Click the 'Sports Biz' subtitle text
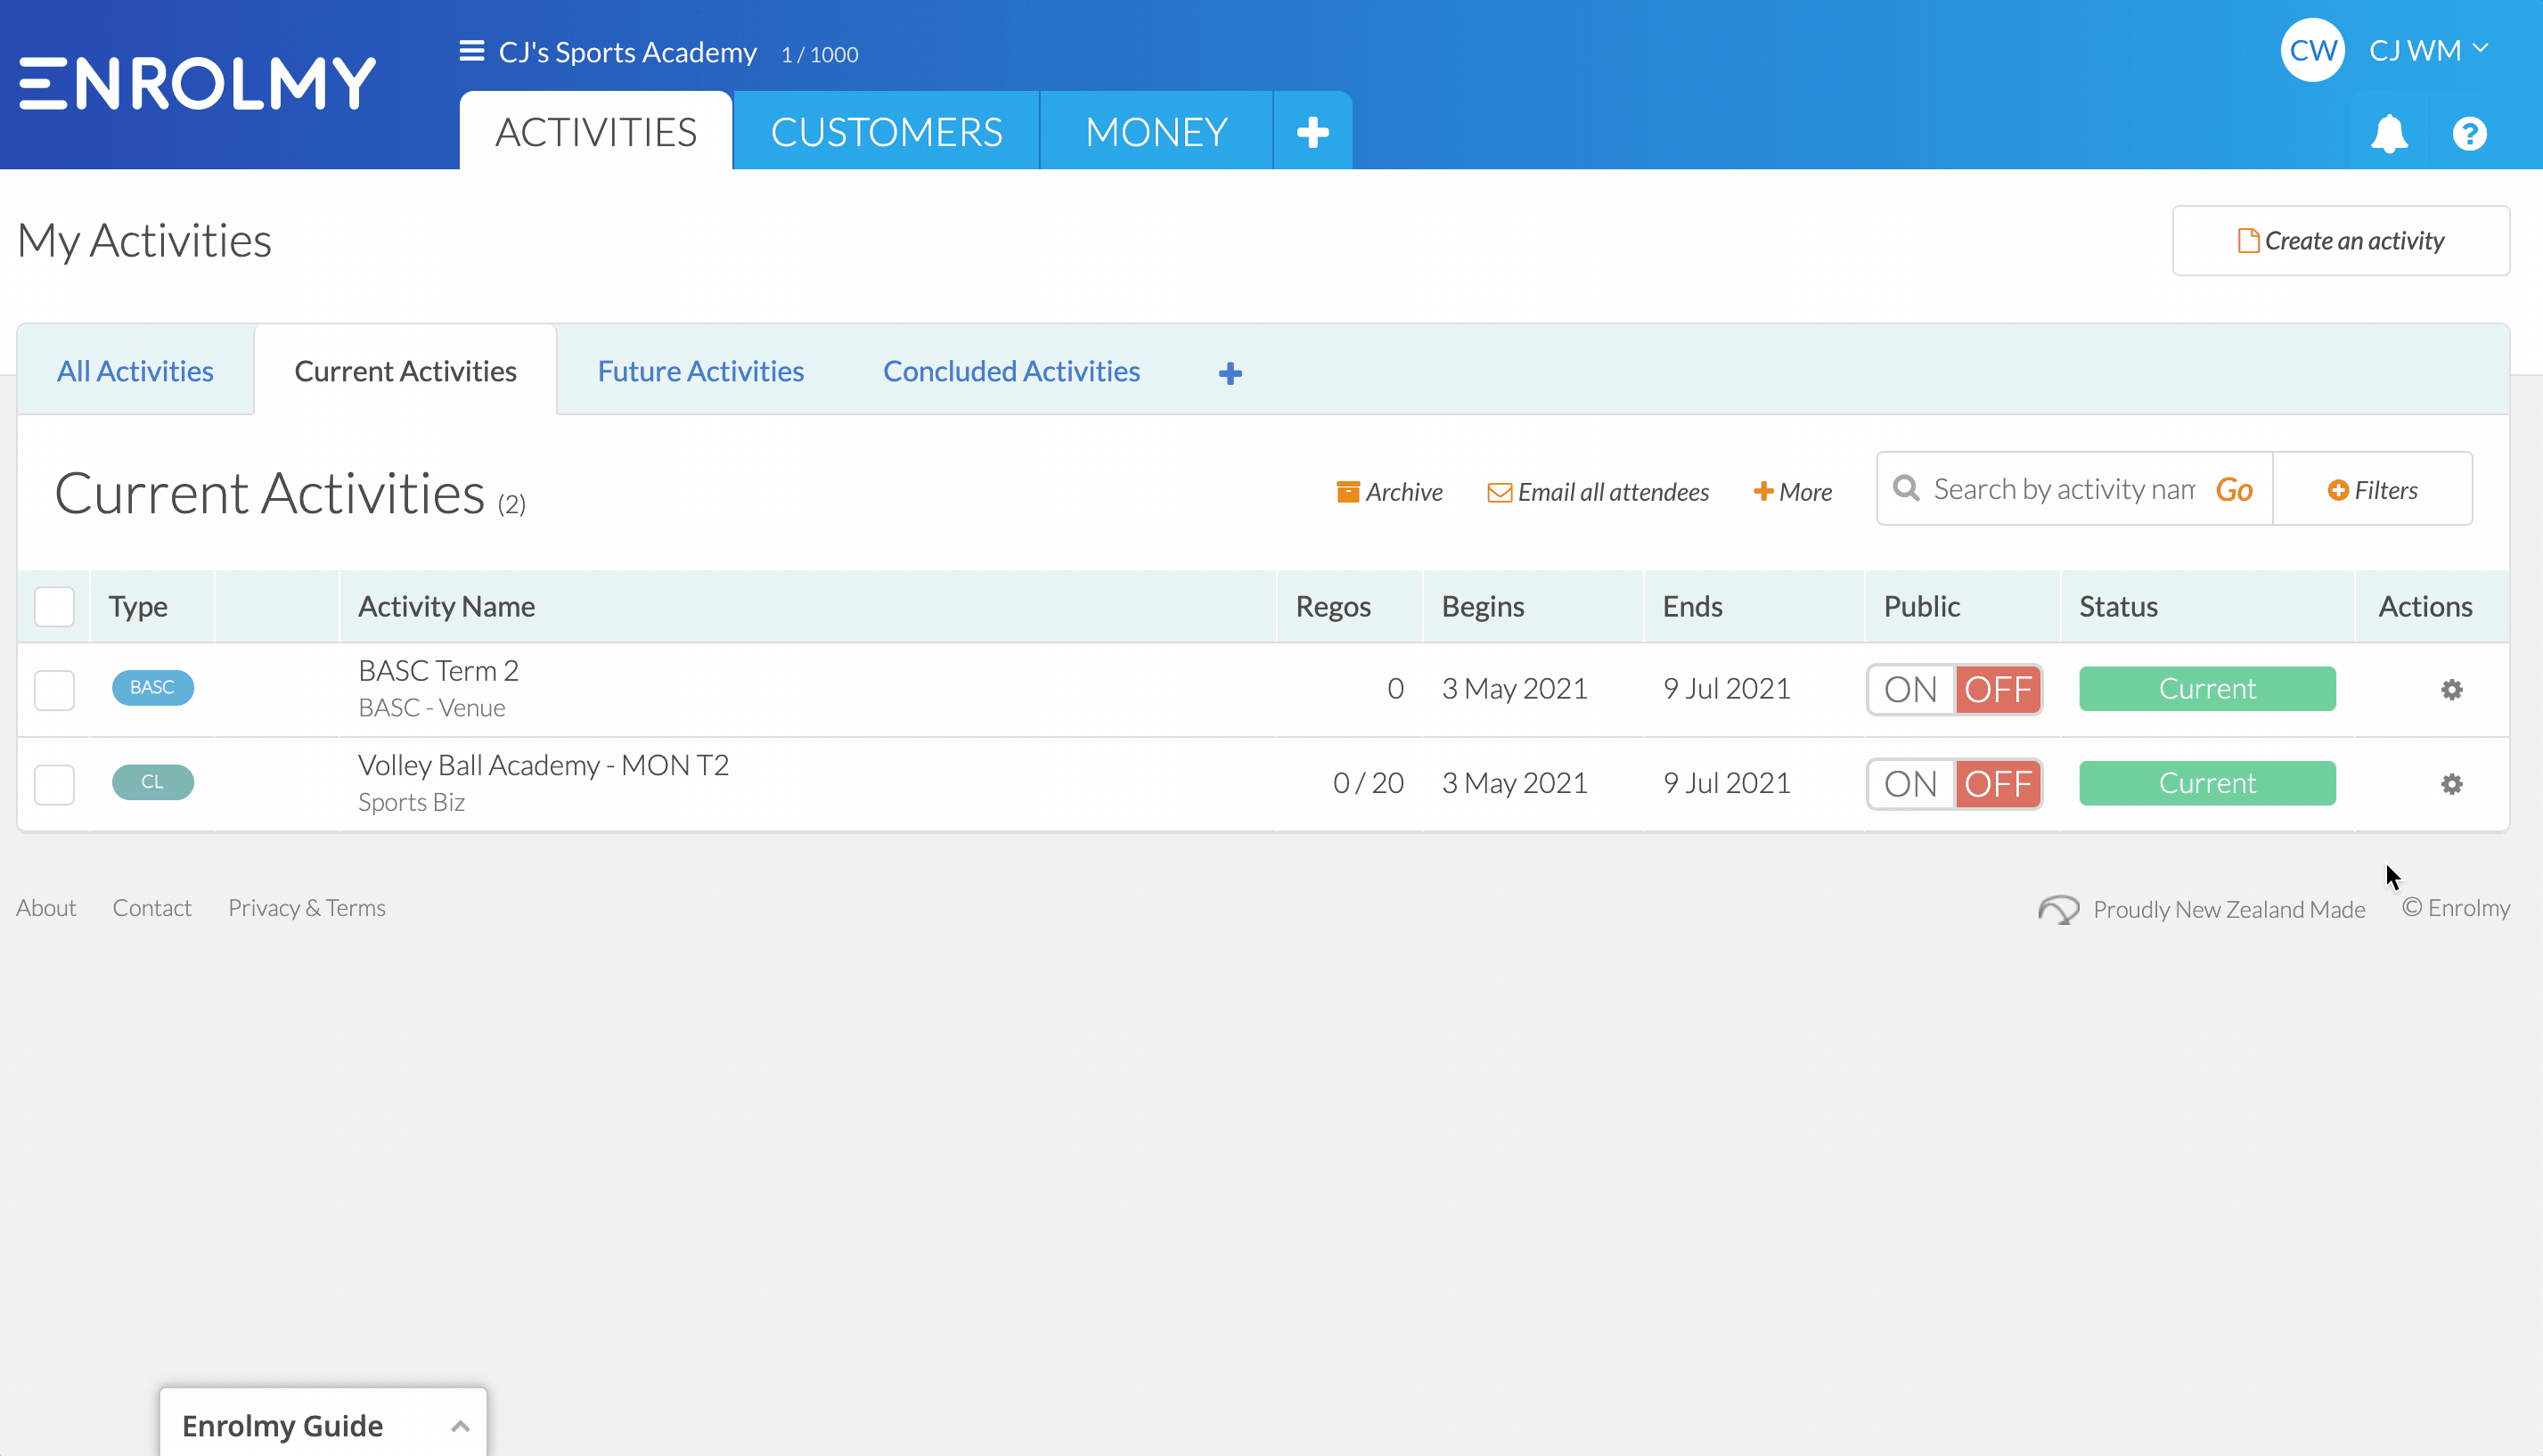Screen dimensions: 2543x1456 (411, 802)
